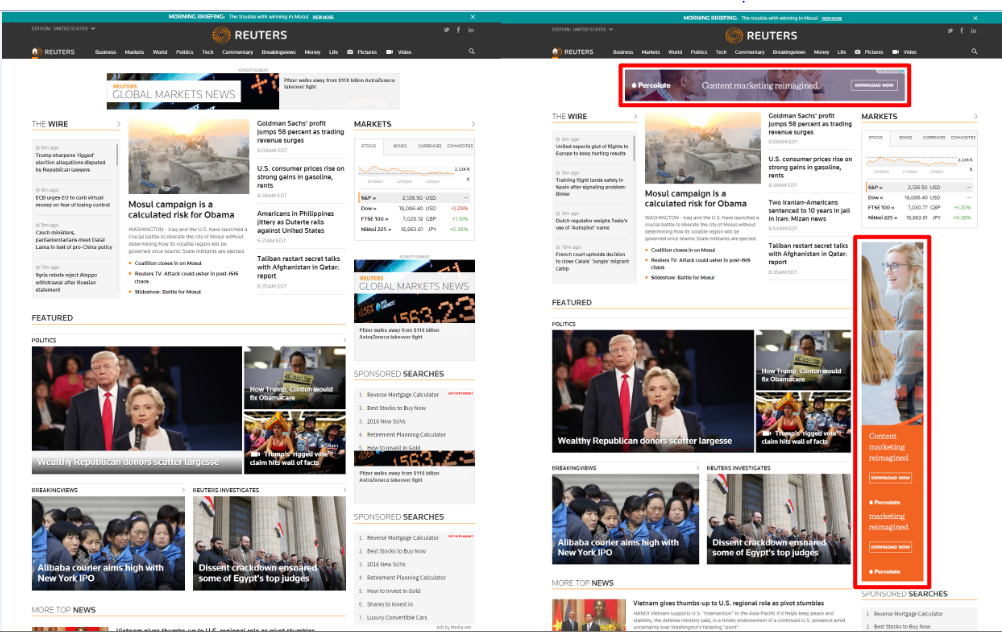Click upper Download Now in orange side ad
Image resolution: width=1002 pixels, height=632 pixels.
(x=890, y=477)
